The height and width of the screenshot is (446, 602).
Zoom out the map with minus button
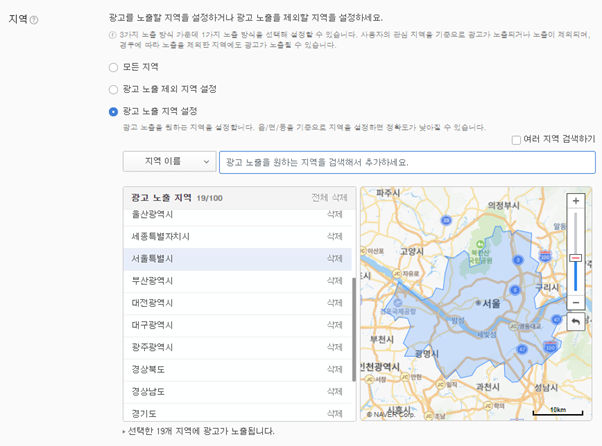(x=576, y=302)
